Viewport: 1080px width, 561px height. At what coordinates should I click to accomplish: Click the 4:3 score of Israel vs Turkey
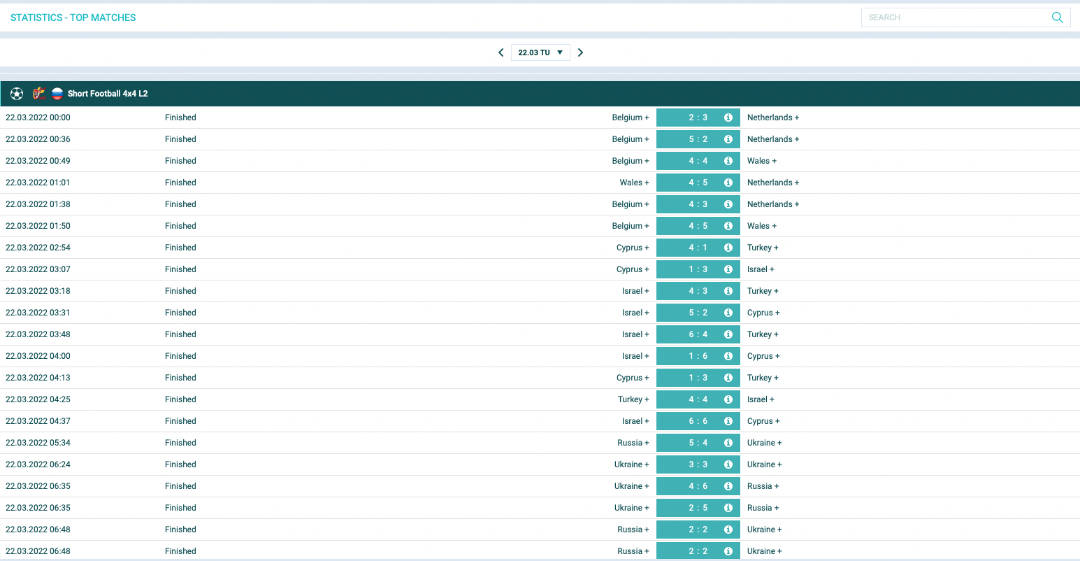tap(697, 291)
